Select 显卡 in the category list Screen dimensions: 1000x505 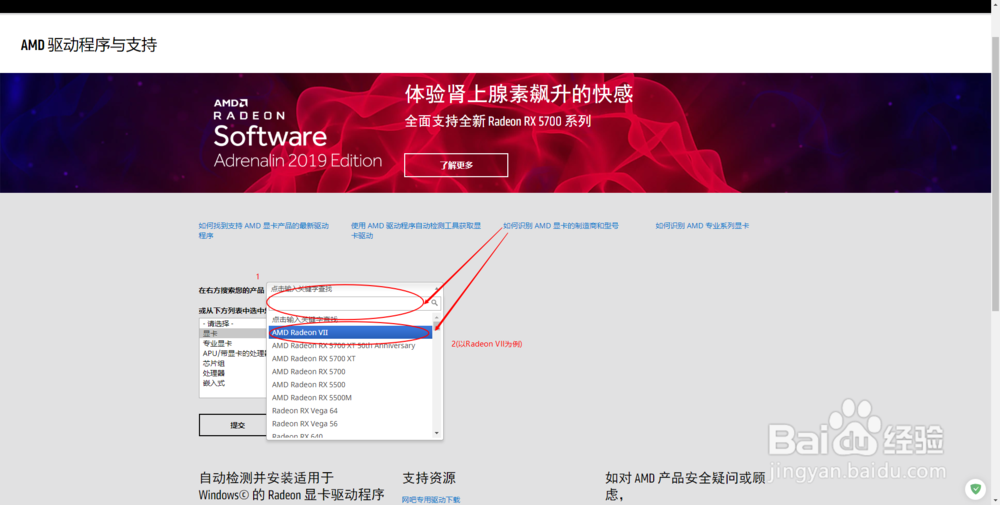pyautogui.click(x=233, y=333)
